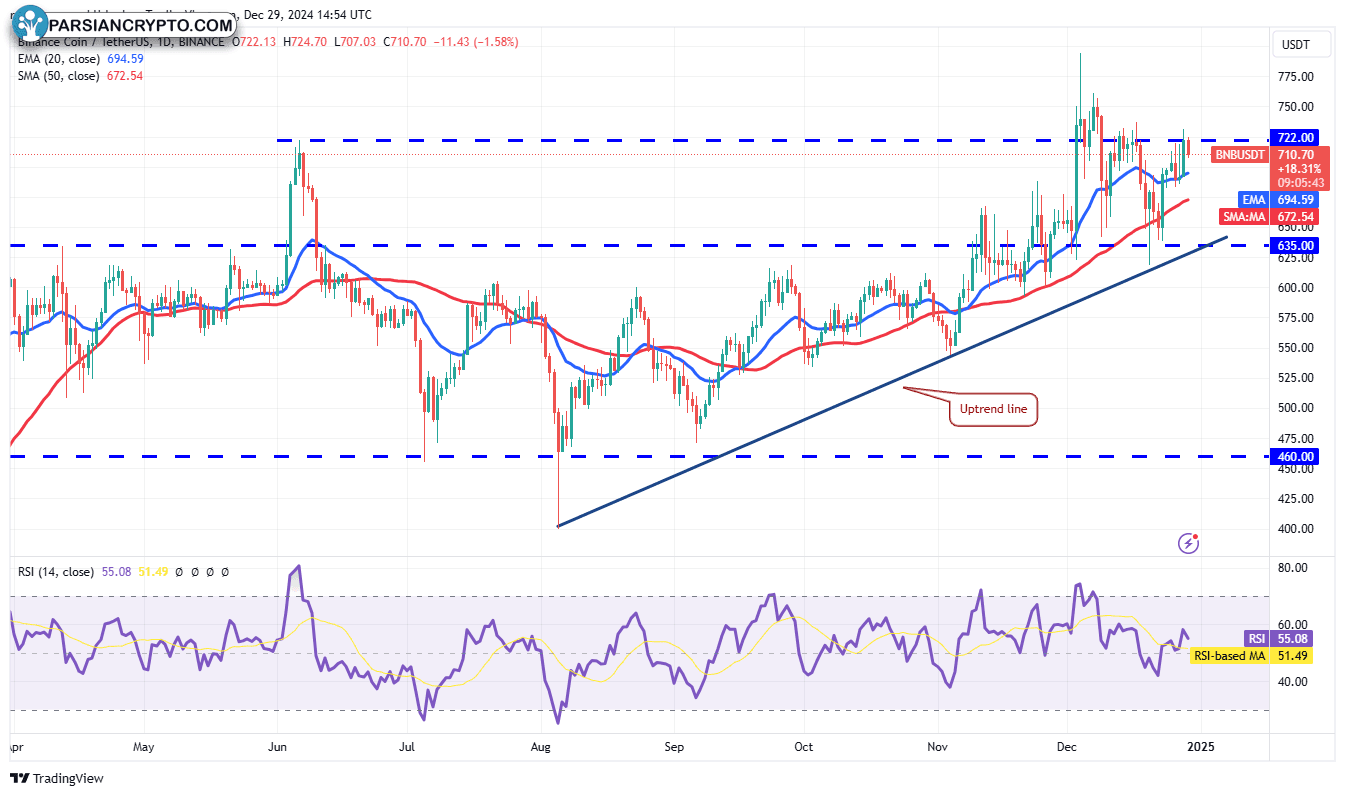Click the Jun label on the time axis
The image size is (1345, 796).
tap(279, 747)
